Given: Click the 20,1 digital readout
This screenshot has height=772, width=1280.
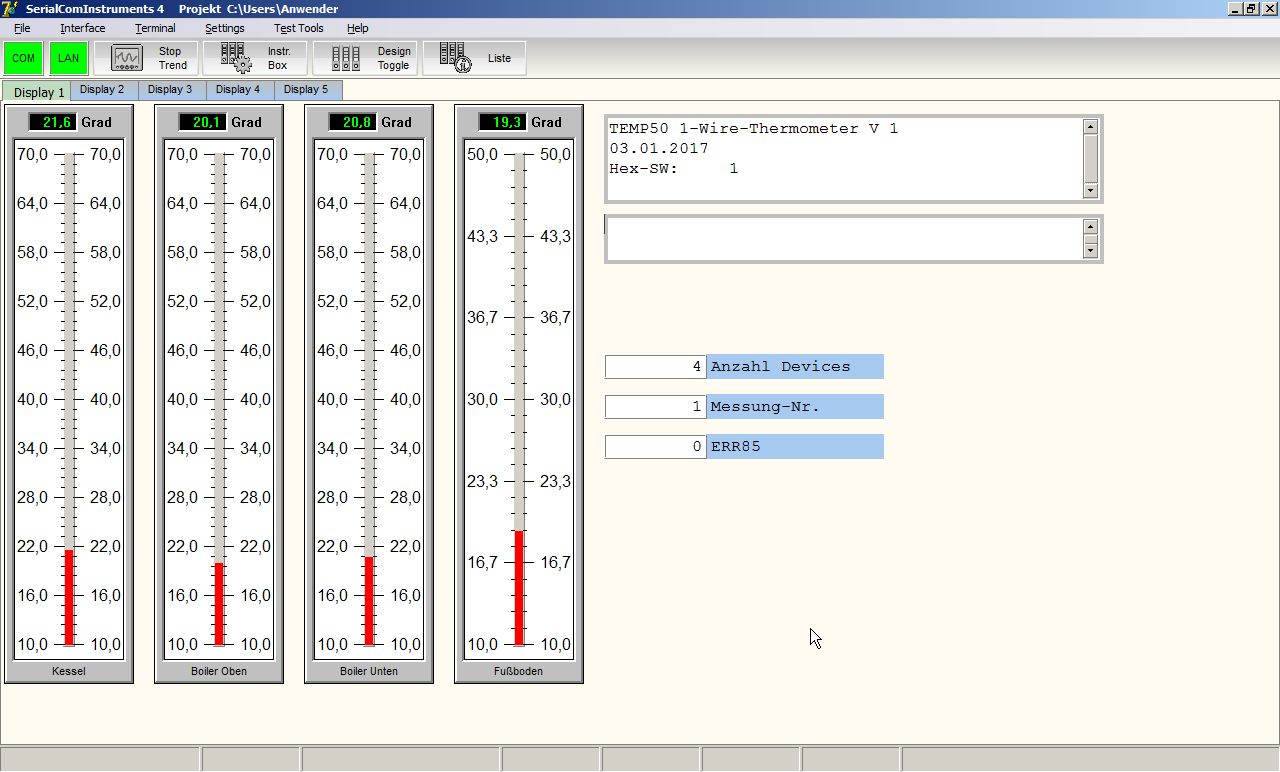Looking at the screenshot, I should [x=202, y=122].
